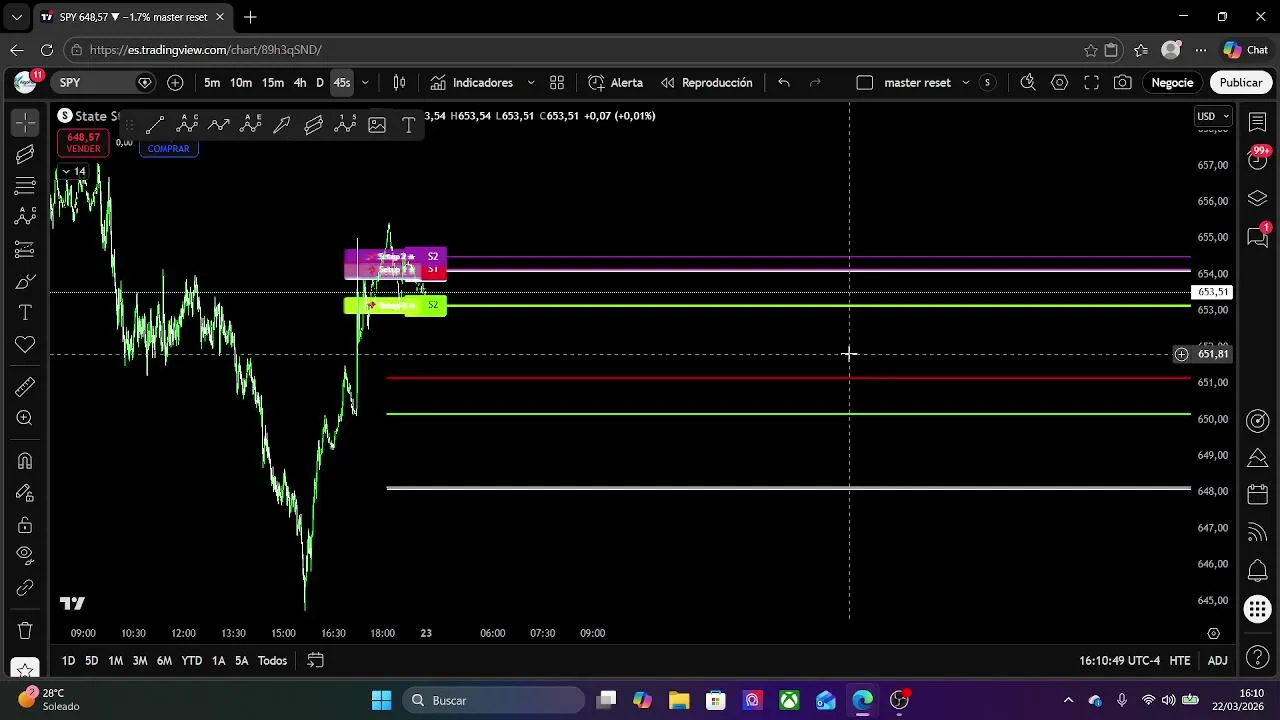Click the COMPRAR buy button
Viewport: 1280px width, 720px height.
168,149
